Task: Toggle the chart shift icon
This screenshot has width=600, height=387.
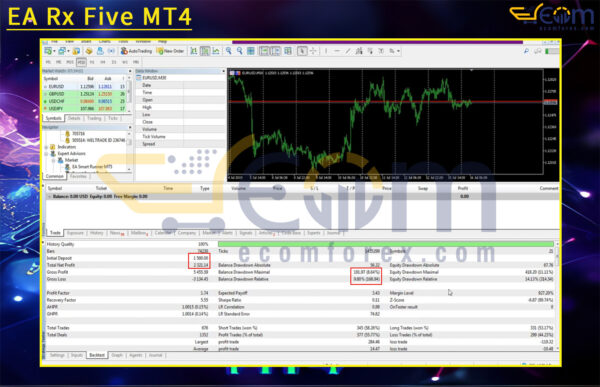Action: pyautogui.click(x=276, y=51)
